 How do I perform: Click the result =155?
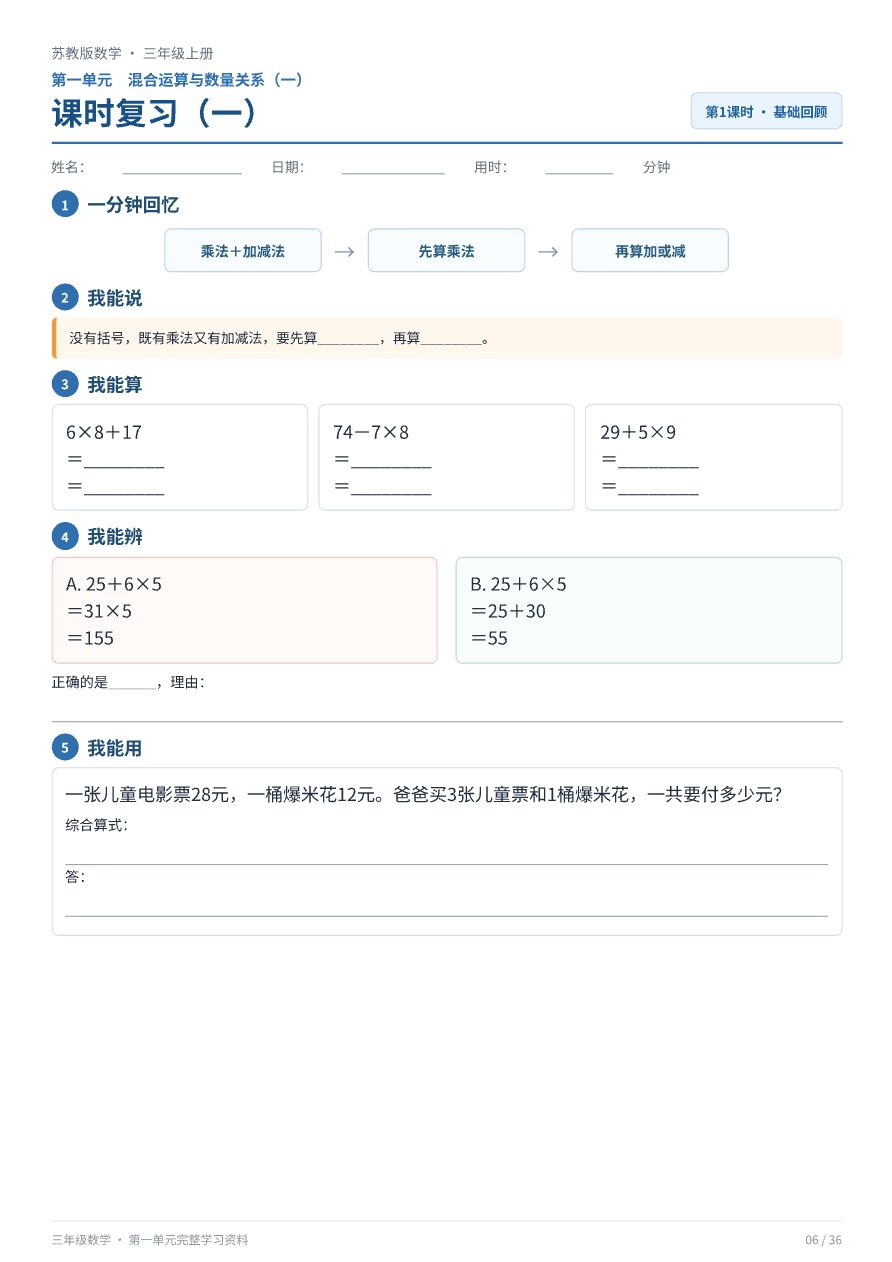(x=90, y=638)
